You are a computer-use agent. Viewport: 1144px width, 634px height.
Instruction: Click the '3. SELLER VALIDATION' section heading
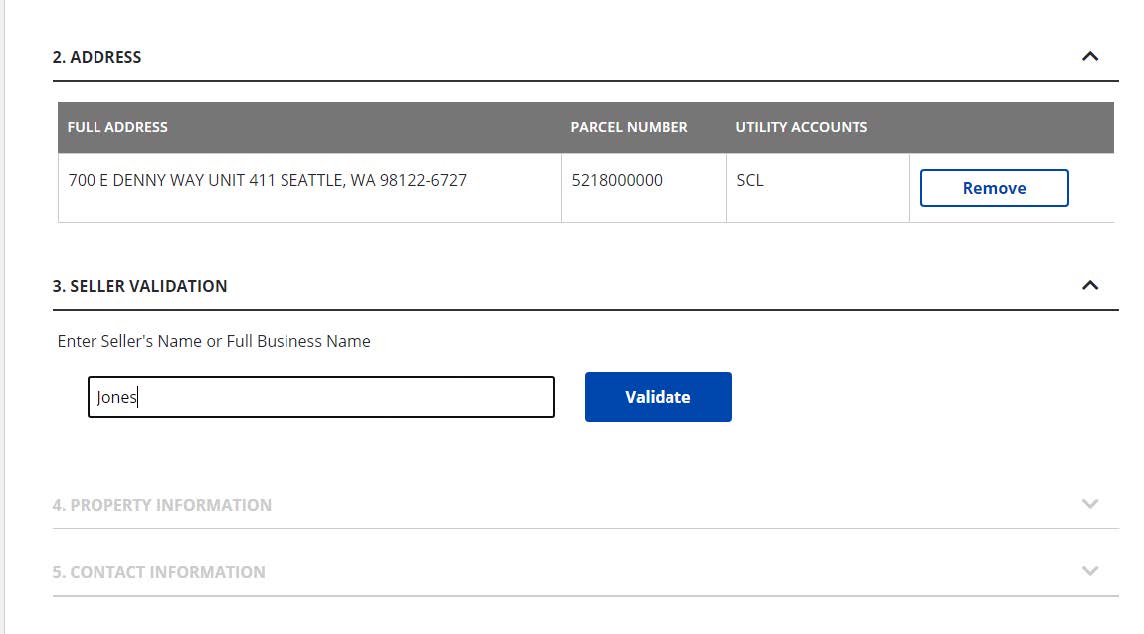[x=140, y=286]
